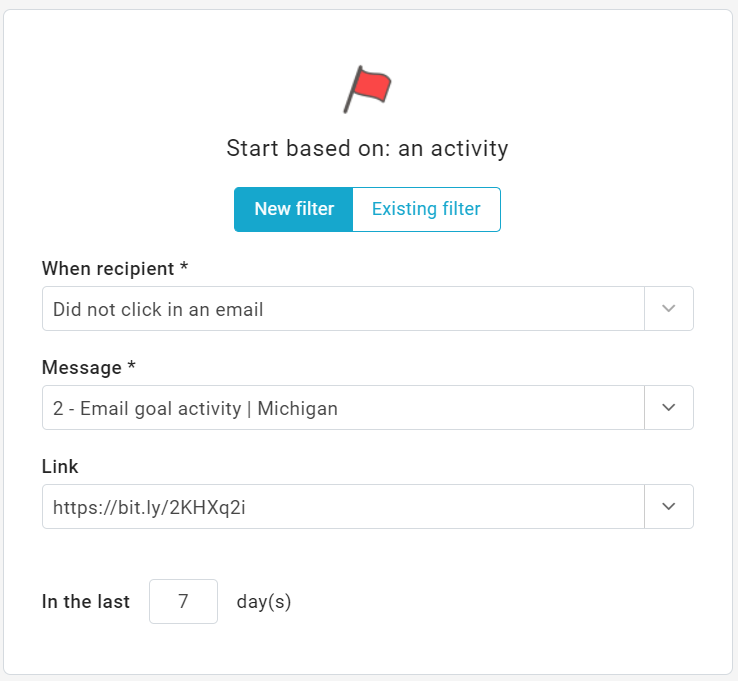Click the red flag icon
The image size is (738, 681).
click(x=368, y=88)
